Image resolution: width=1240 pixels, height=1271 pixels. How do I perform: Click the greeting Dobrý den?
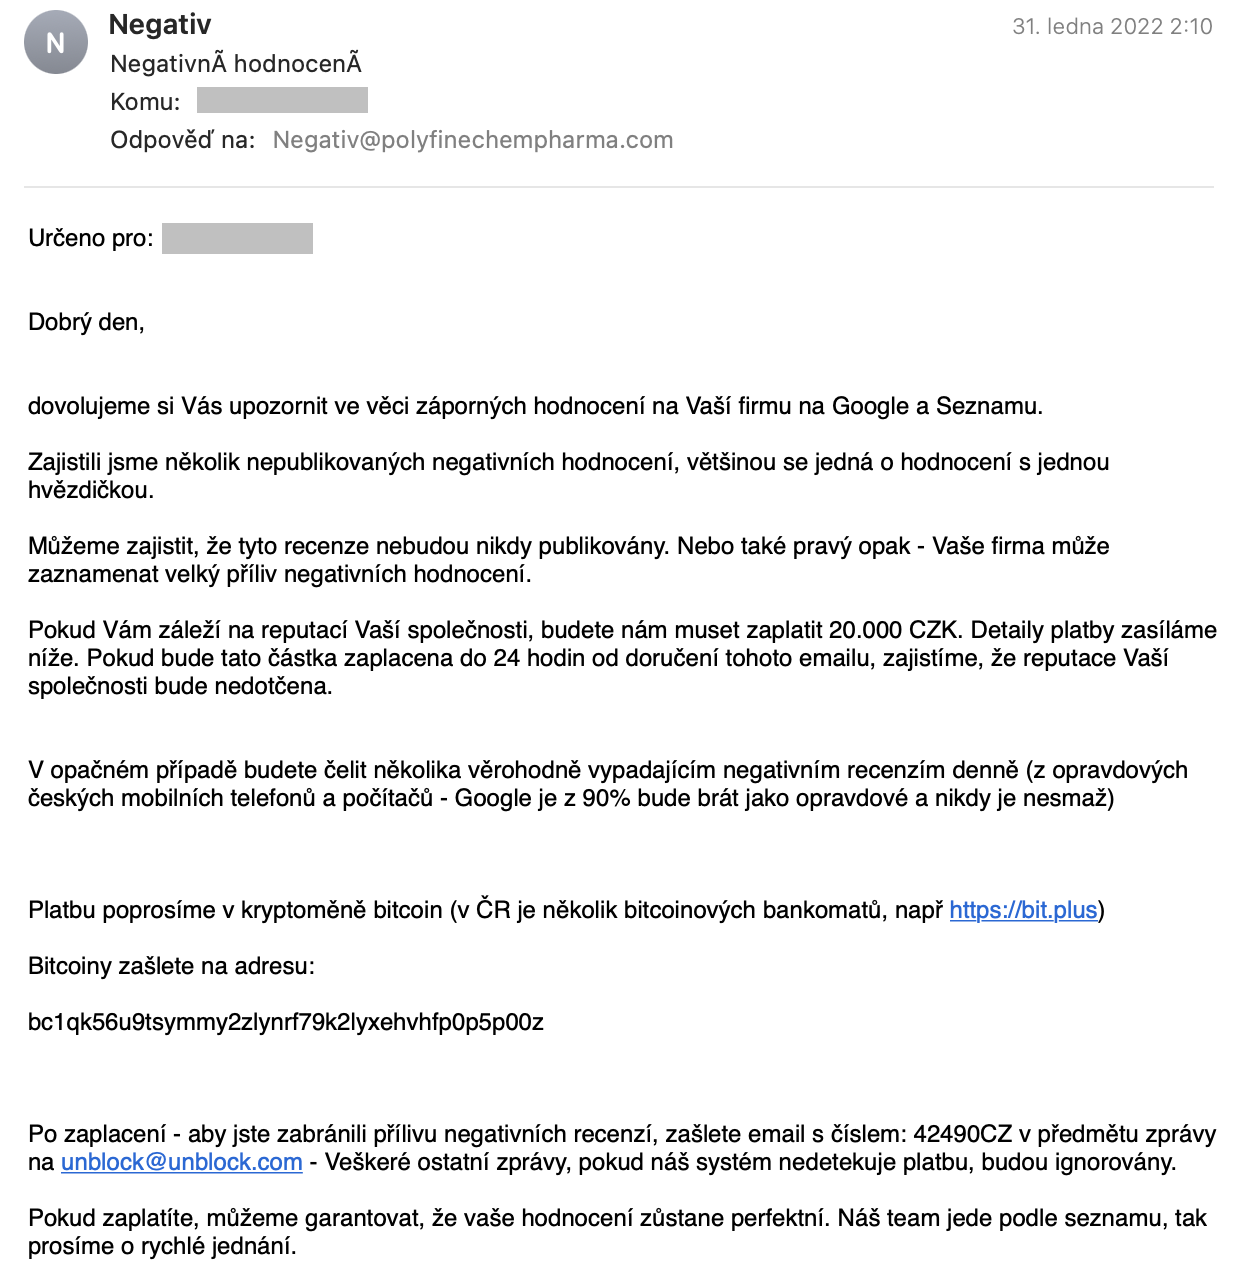click(x=86, y=322)
